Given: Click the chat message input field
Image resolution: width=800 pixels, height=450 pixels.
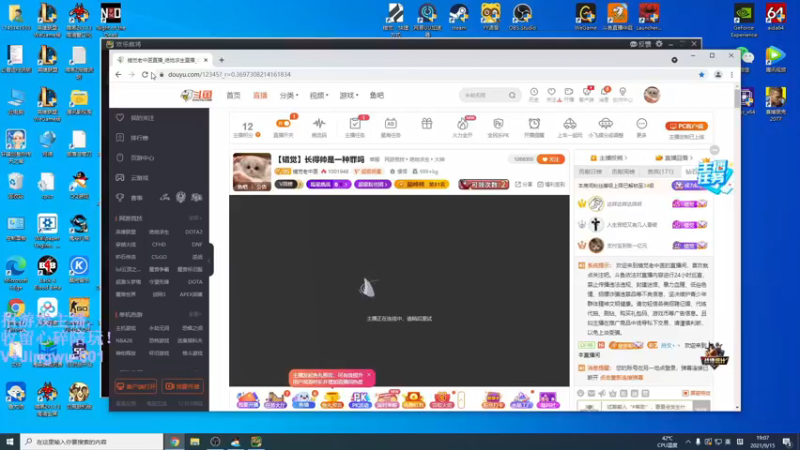Looking at the screenshot, I should click(647, 407).
